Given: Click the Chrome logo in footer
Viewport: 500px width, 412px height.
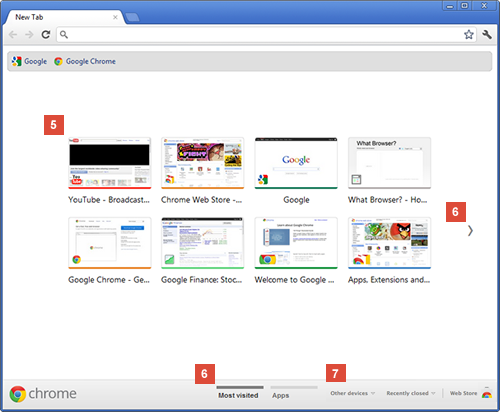Looking at the screenshot, I should [x=43, y=394].
